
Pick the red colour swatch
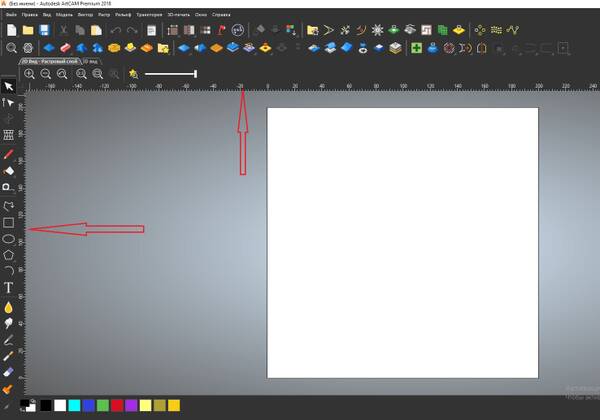(x=117, y=405)
